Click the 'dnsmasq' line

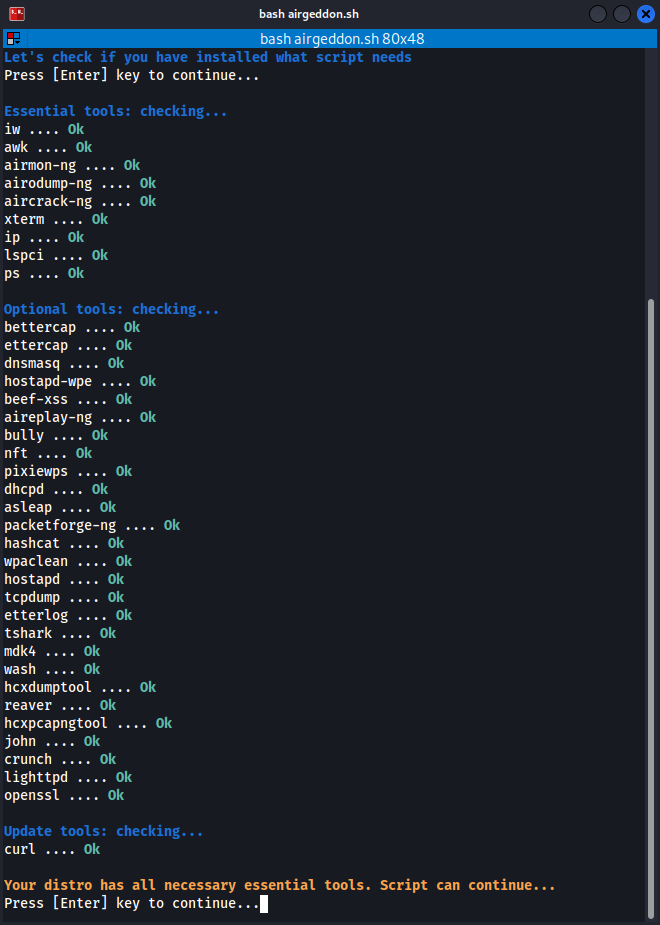click(64, 363)
